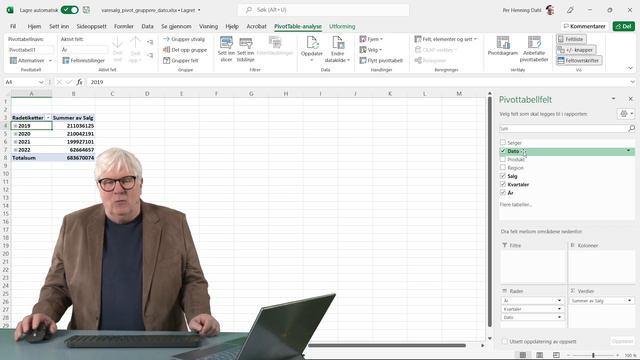Click Sett inn tidslinje icon
This screenshot has height=360, width=640.
(245, 42)
